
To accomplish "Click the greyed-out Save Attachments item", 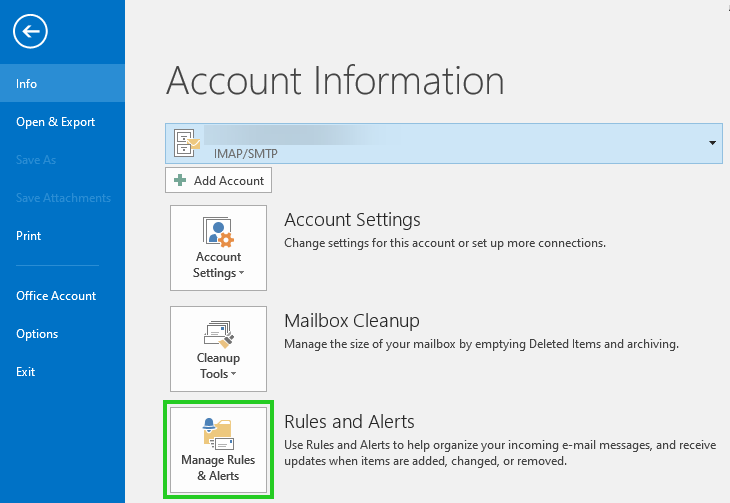I will (x=63, y=198).
